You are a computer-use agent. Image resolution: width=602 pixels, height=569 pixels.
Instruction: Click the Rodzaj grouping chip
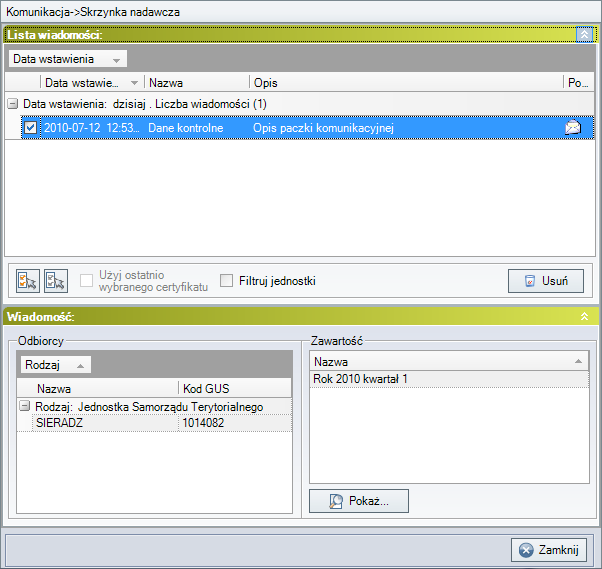[x=56, y=365]
